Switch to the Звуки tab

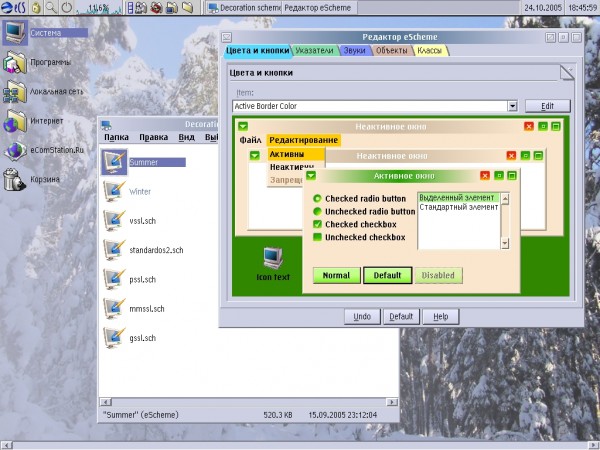354,50
